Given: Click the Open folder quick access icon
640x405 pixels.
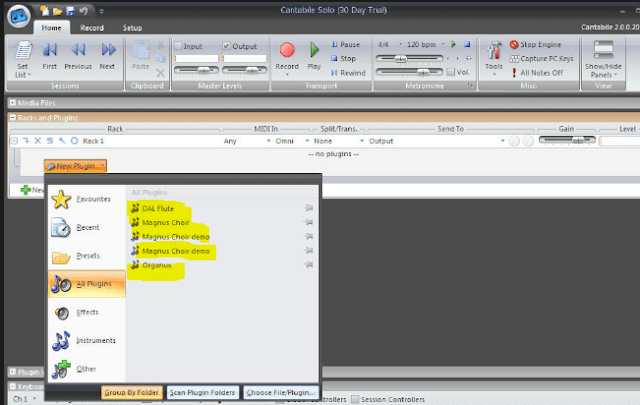Looking at the screenshot, I should (58, 11).
